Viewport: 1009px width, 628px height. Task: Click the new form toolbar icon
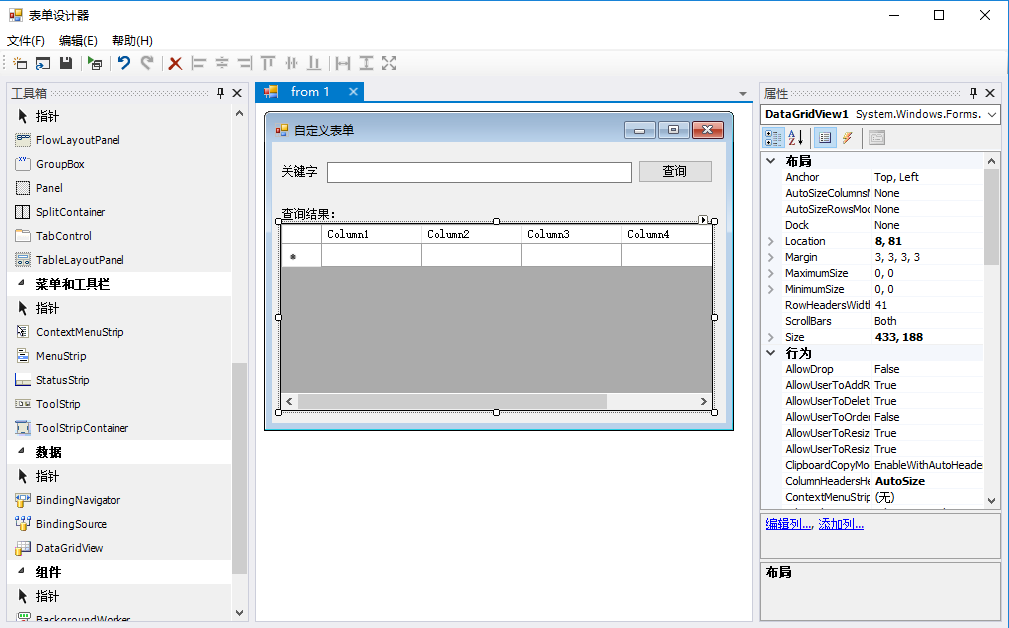20,63
